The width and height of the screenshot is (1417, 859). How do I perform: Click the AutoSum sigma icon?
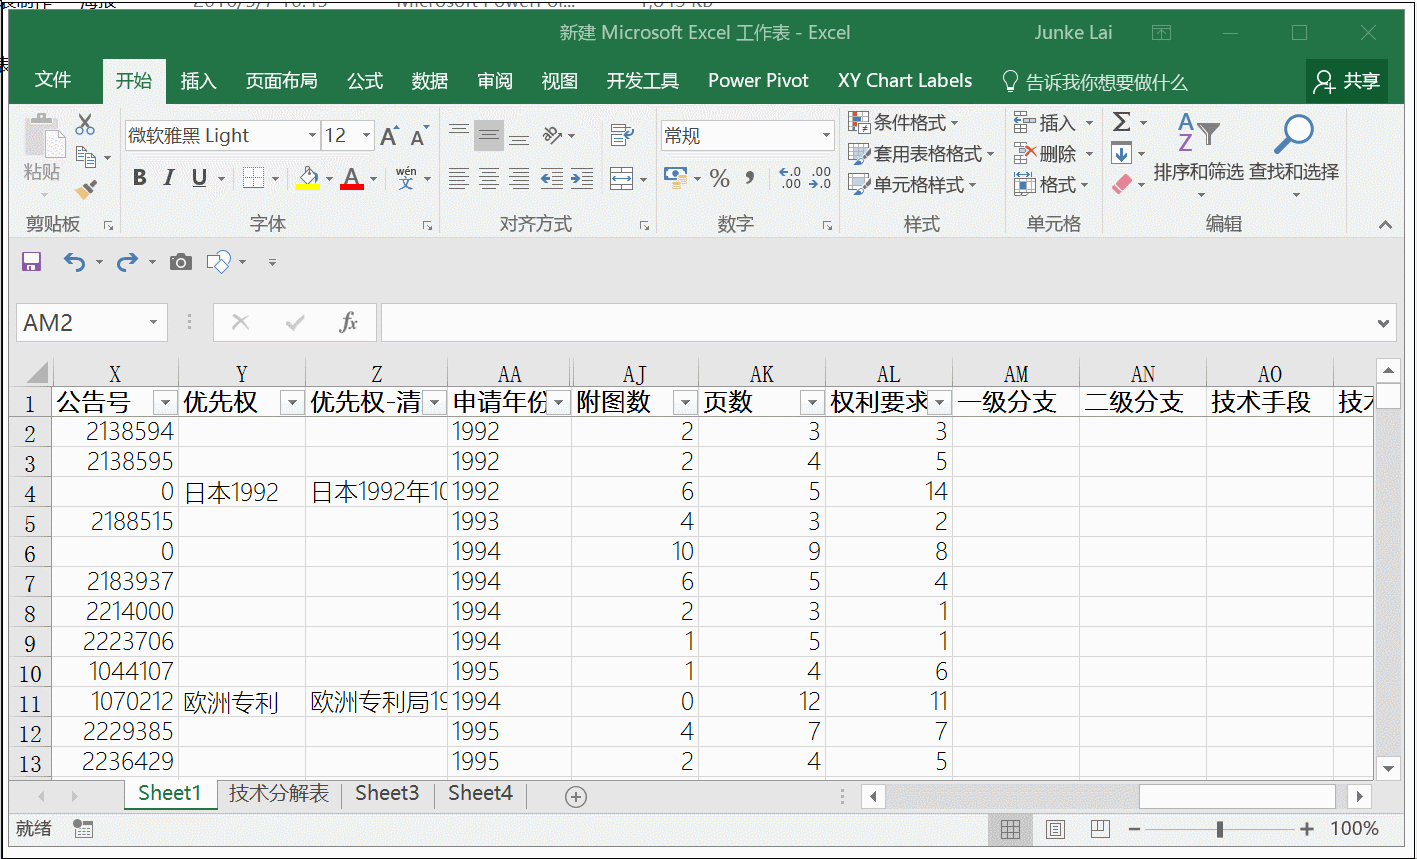point(1122,122)
